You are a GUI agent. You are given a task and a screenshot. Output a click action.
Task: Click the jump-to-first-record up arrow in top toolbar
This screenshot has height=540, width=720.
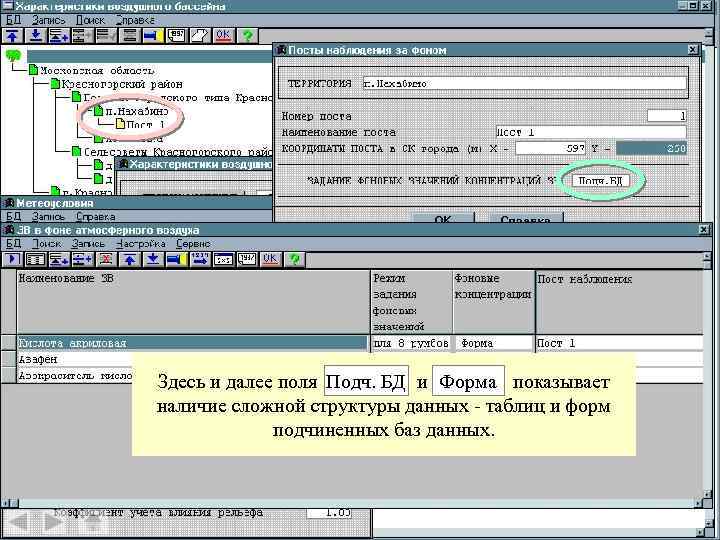13,35
